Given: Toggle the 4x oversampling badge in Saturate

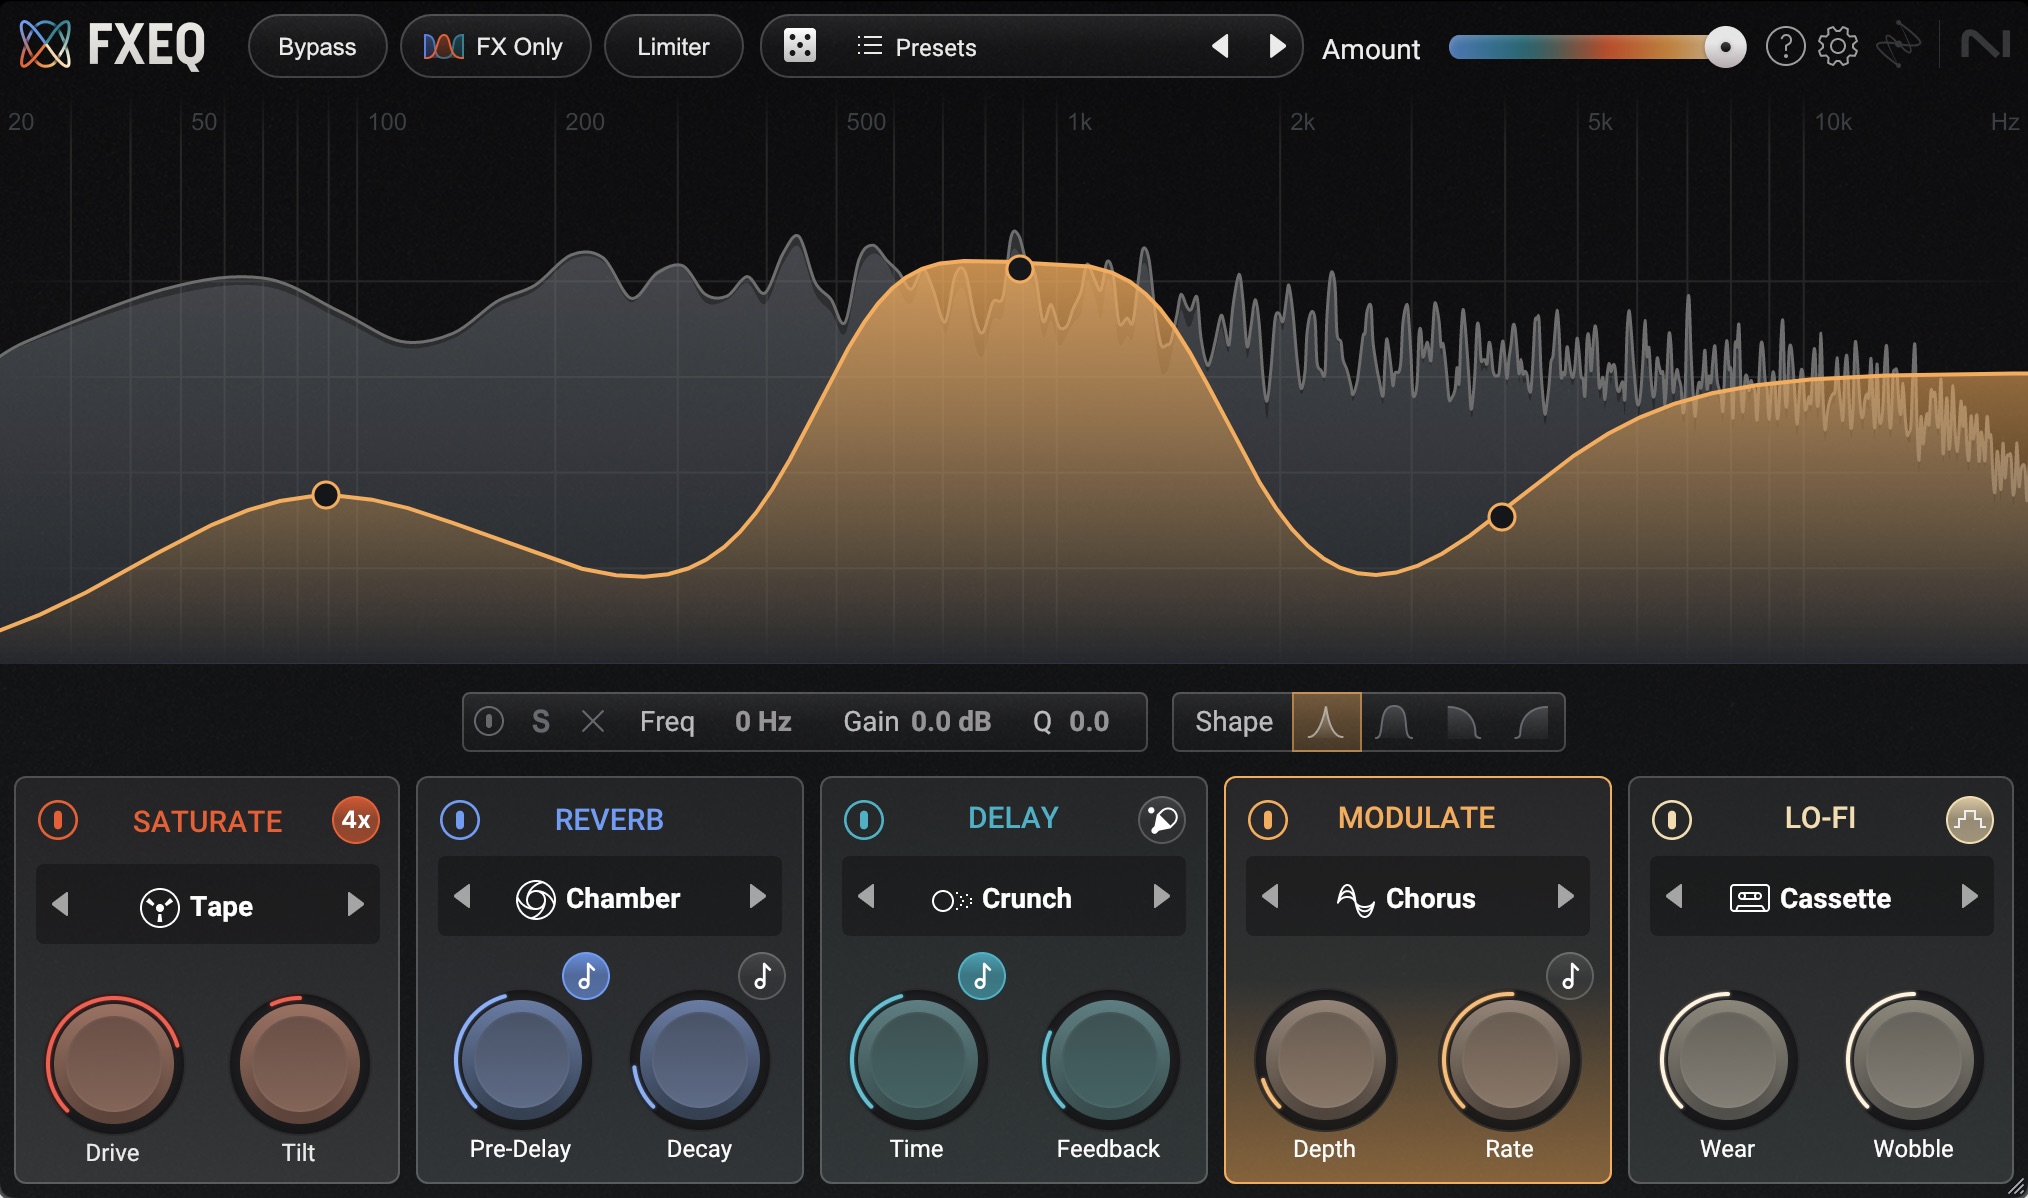Looking at the screenshot, I should [356, 820].
